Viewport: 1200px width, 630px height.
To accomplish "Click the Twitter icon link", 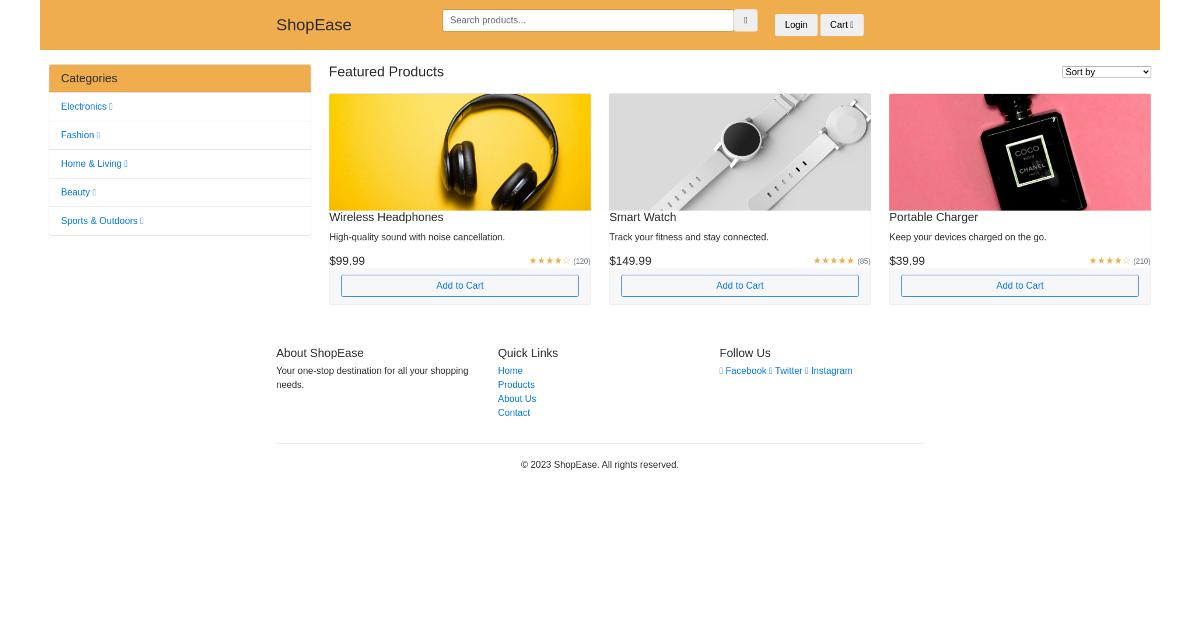I will point(786,370).
